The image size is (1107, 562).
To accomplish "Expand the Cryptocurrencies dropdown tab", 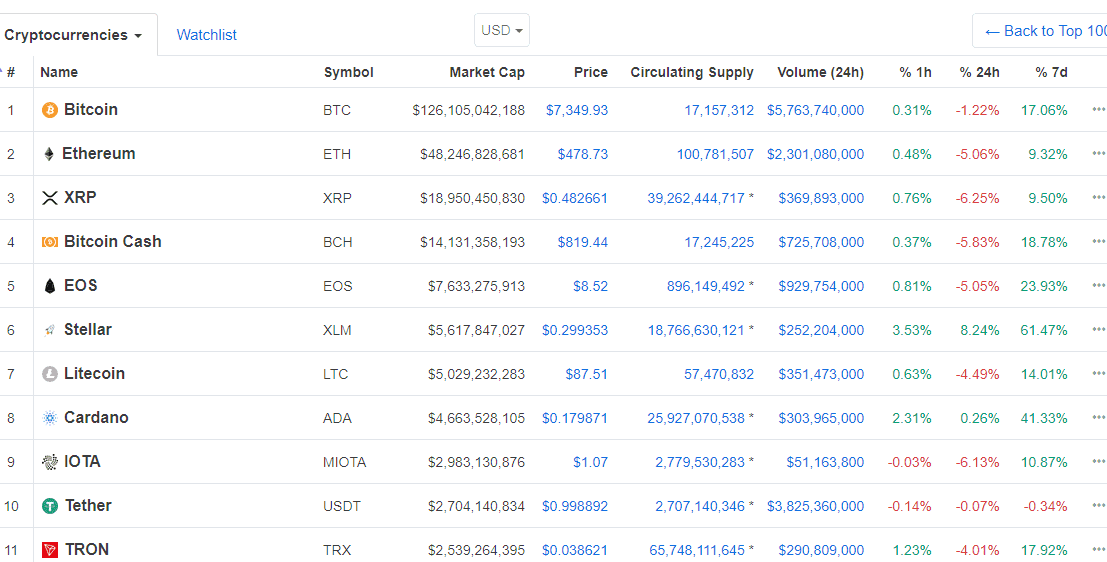I will click(x=73, y=35).
